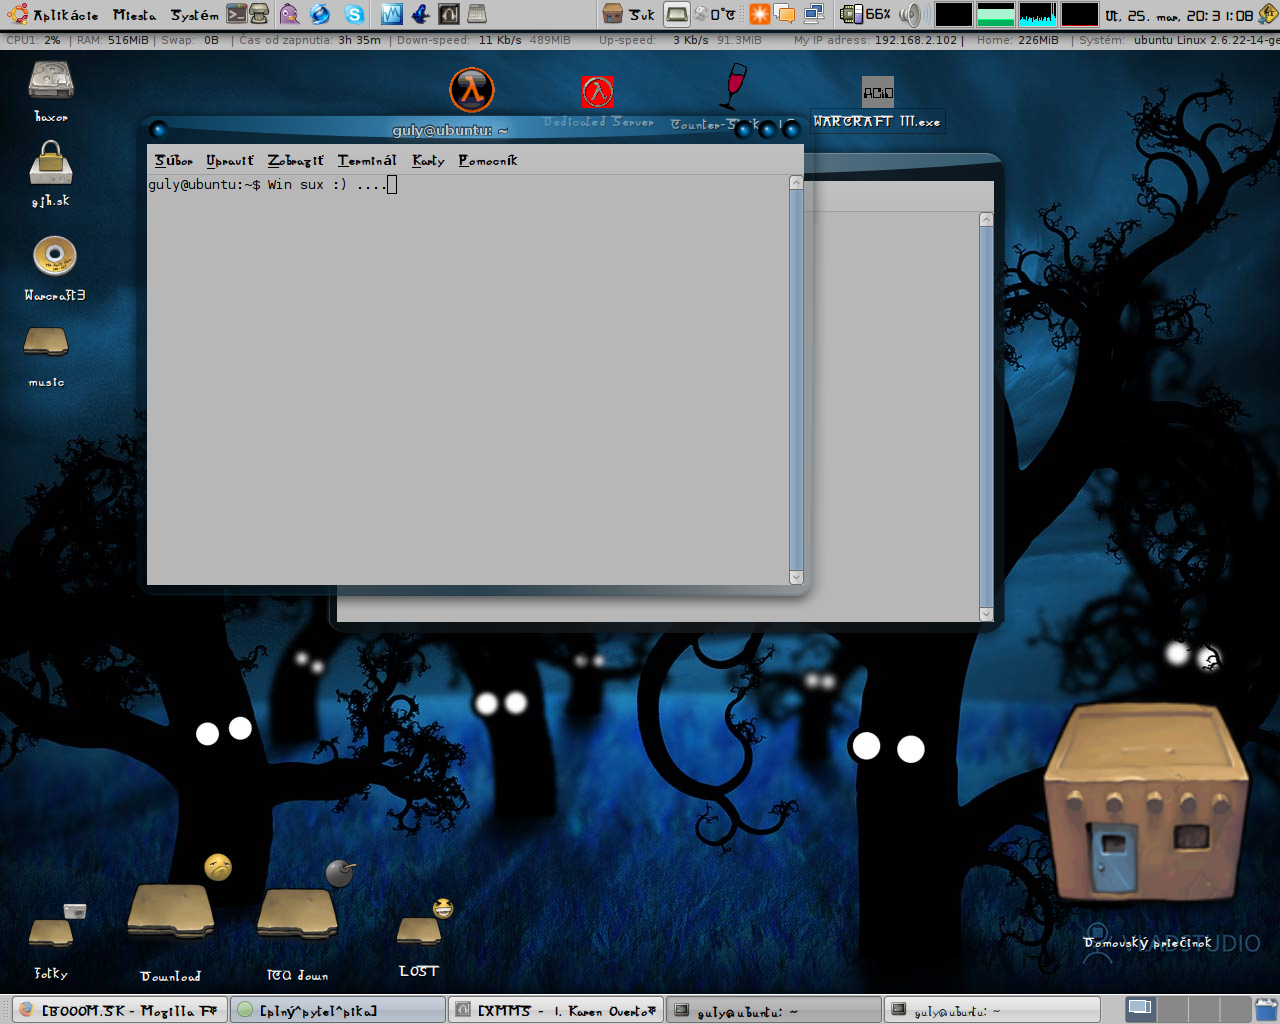Open the Terminál menu
The width and height of the screenshot is (1280, 1024).
pyautogui.click(x=367, y=160)
